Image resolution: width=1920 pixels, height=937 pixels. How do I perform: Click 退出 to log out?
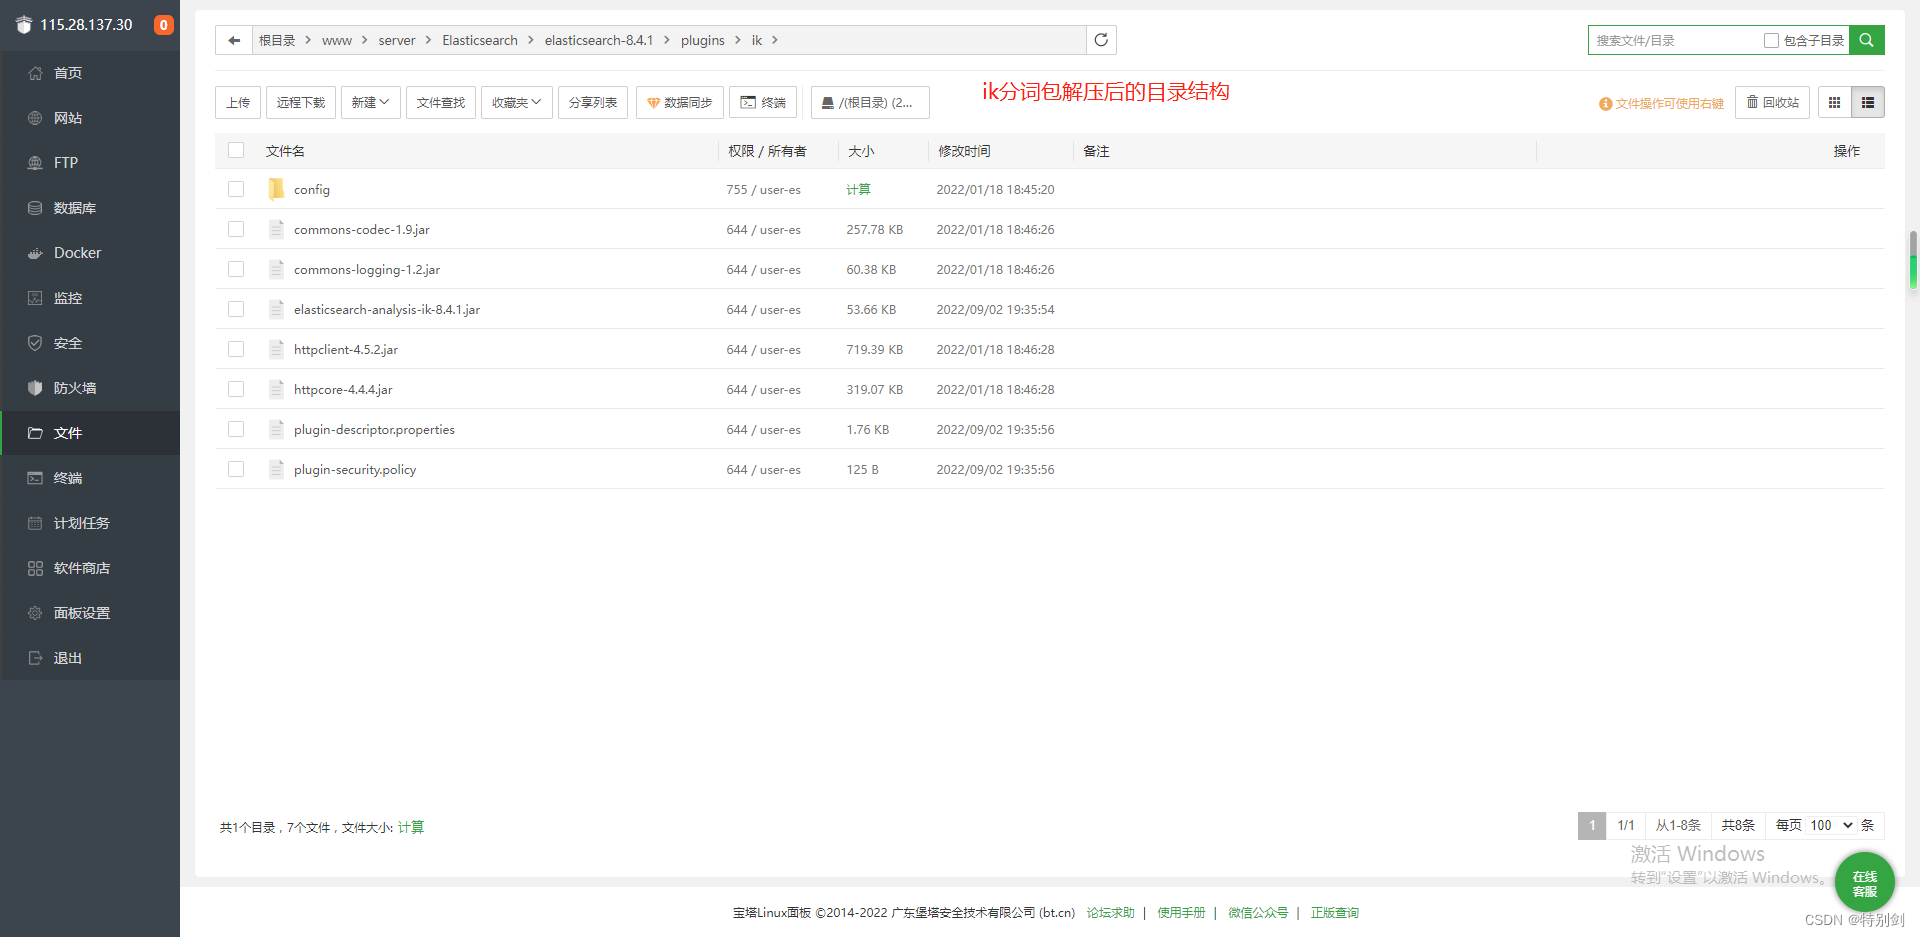(90, 658)
